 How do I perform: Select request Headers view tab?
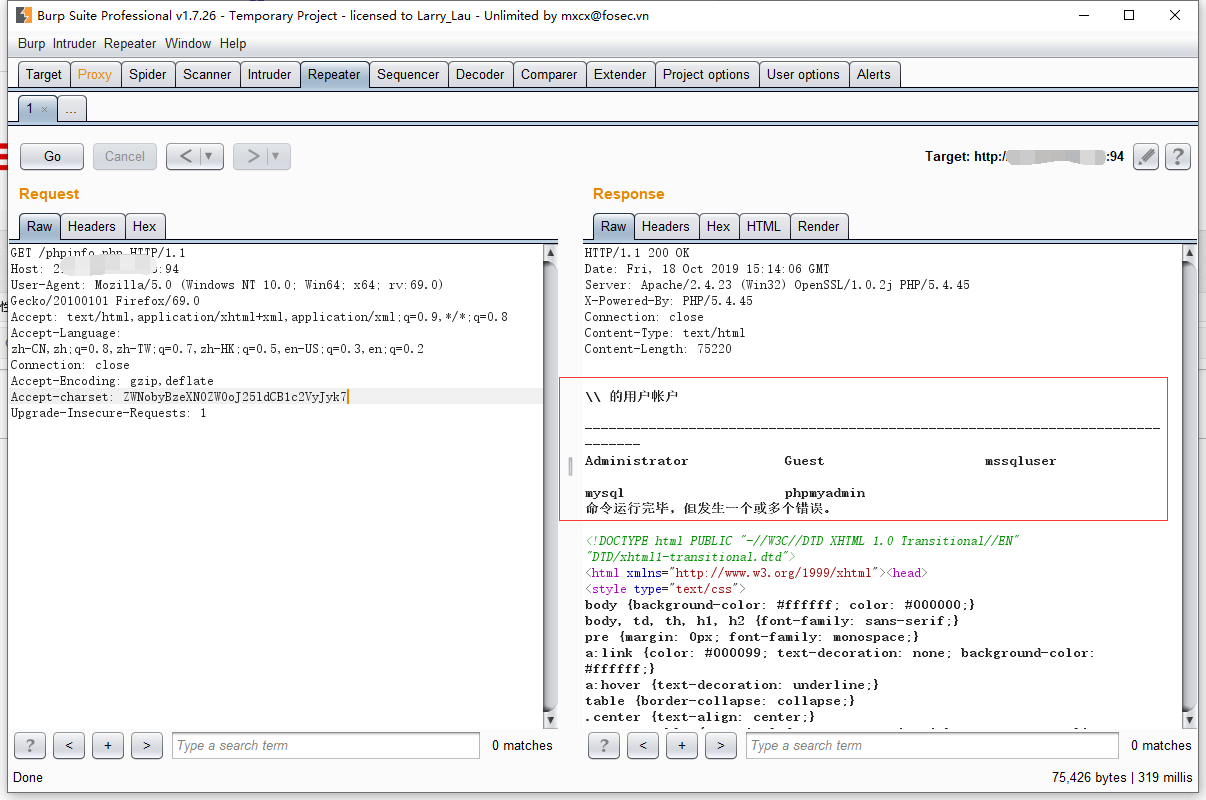(x=92, y=226)
